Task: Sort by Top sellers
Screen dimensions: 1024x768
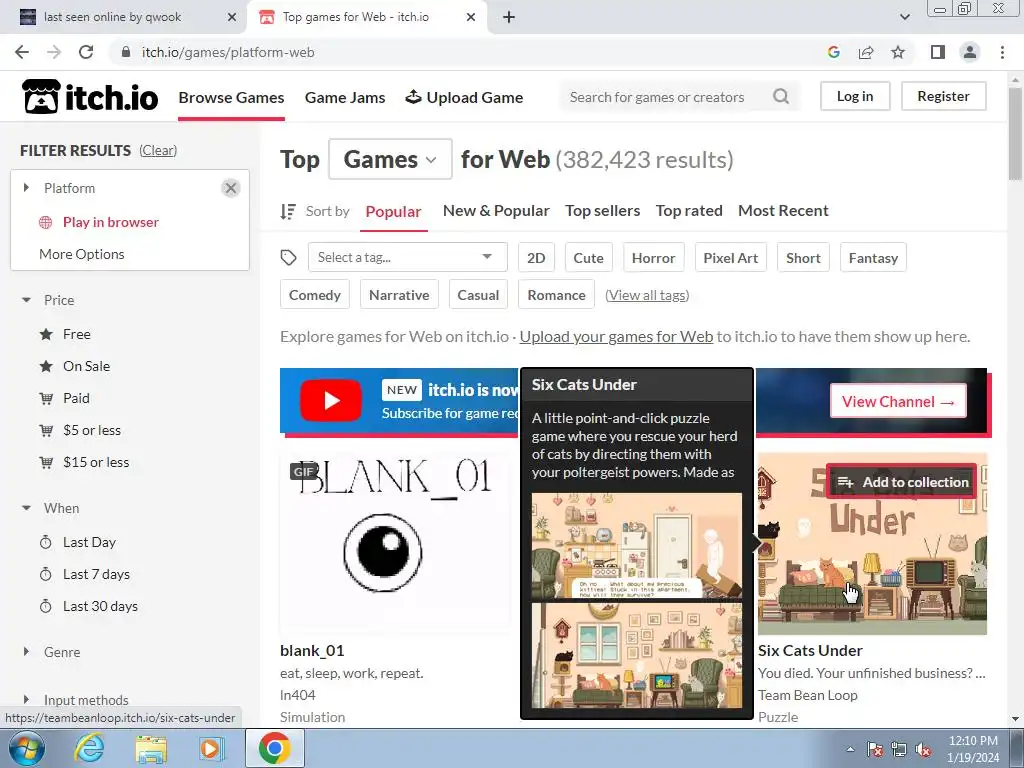Action: click(602, 211)
